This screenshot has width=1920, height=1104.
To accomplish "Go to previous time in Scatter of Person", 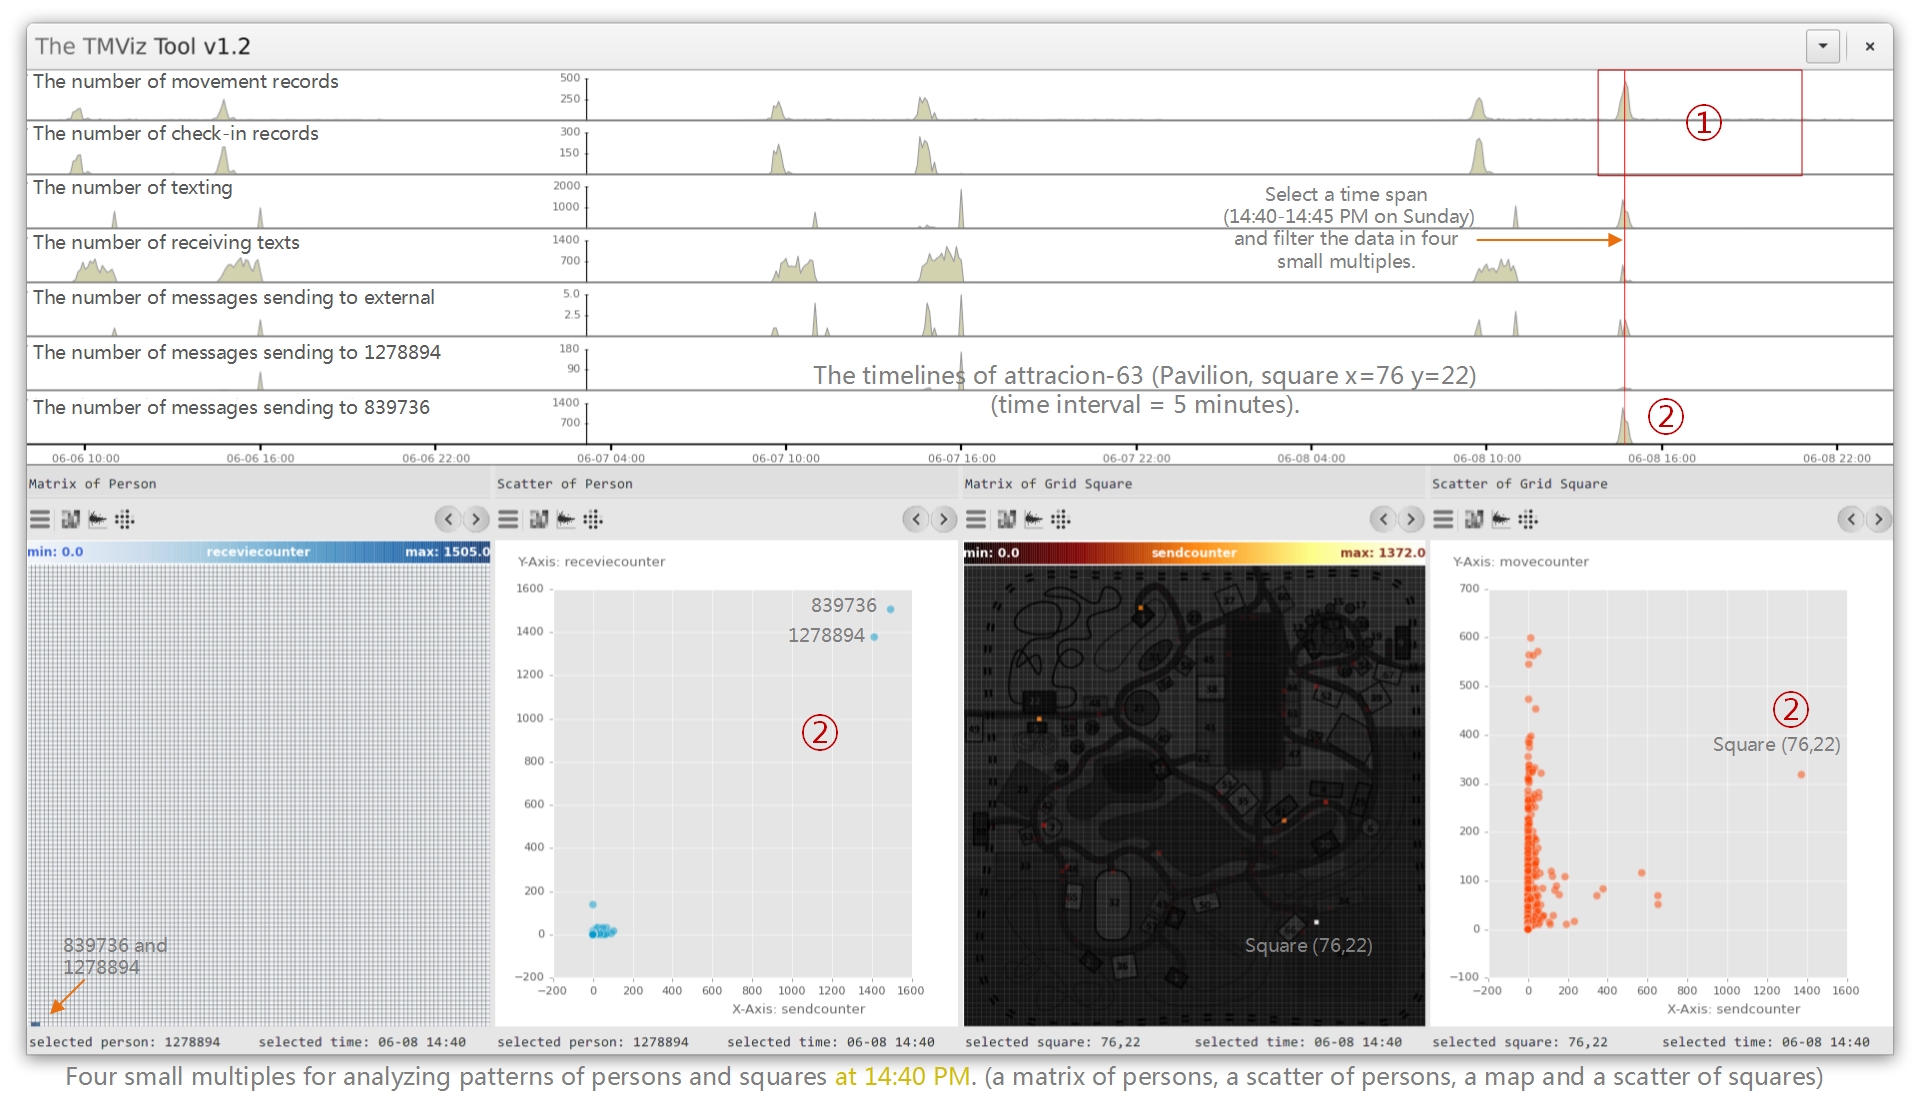I will point(916,518).
